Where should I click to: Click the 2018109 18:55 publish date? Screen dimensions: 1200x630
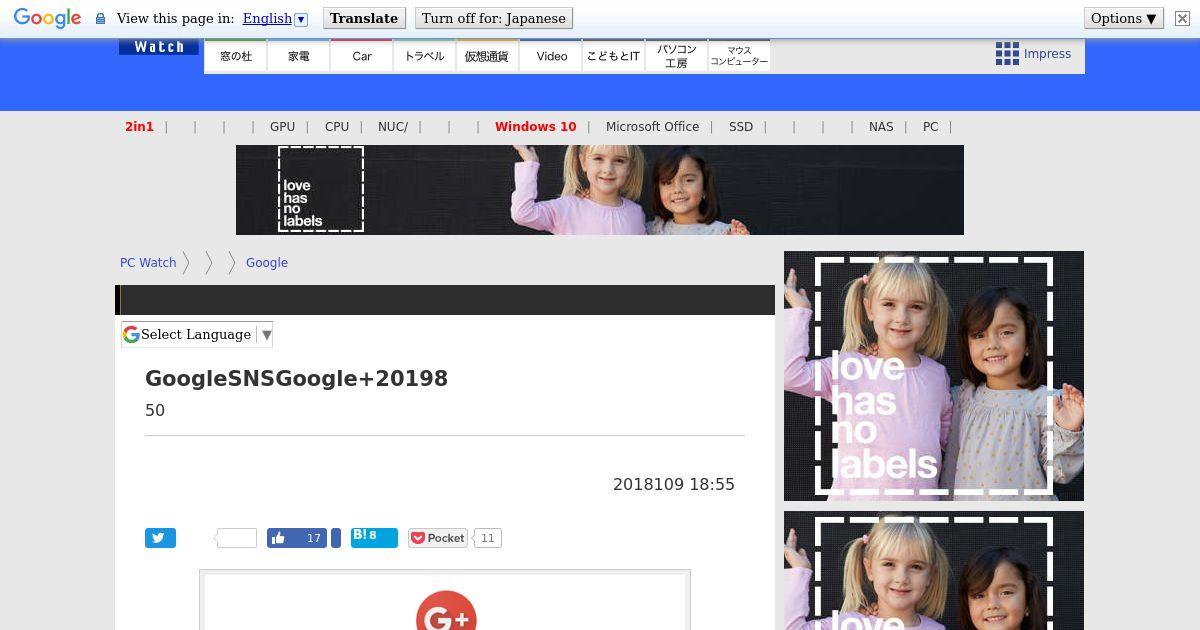pyautogui.click(x=674, y=484)
